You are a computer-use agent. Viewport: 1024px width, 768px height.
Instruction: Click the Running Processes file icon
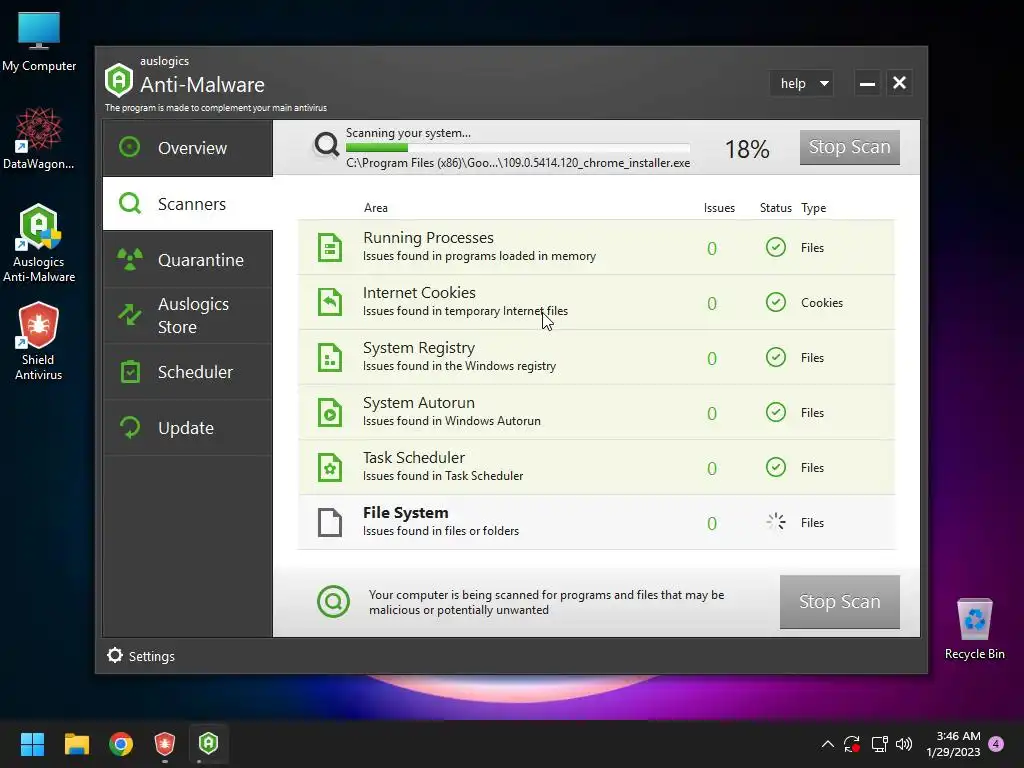[x=330, y=248]
